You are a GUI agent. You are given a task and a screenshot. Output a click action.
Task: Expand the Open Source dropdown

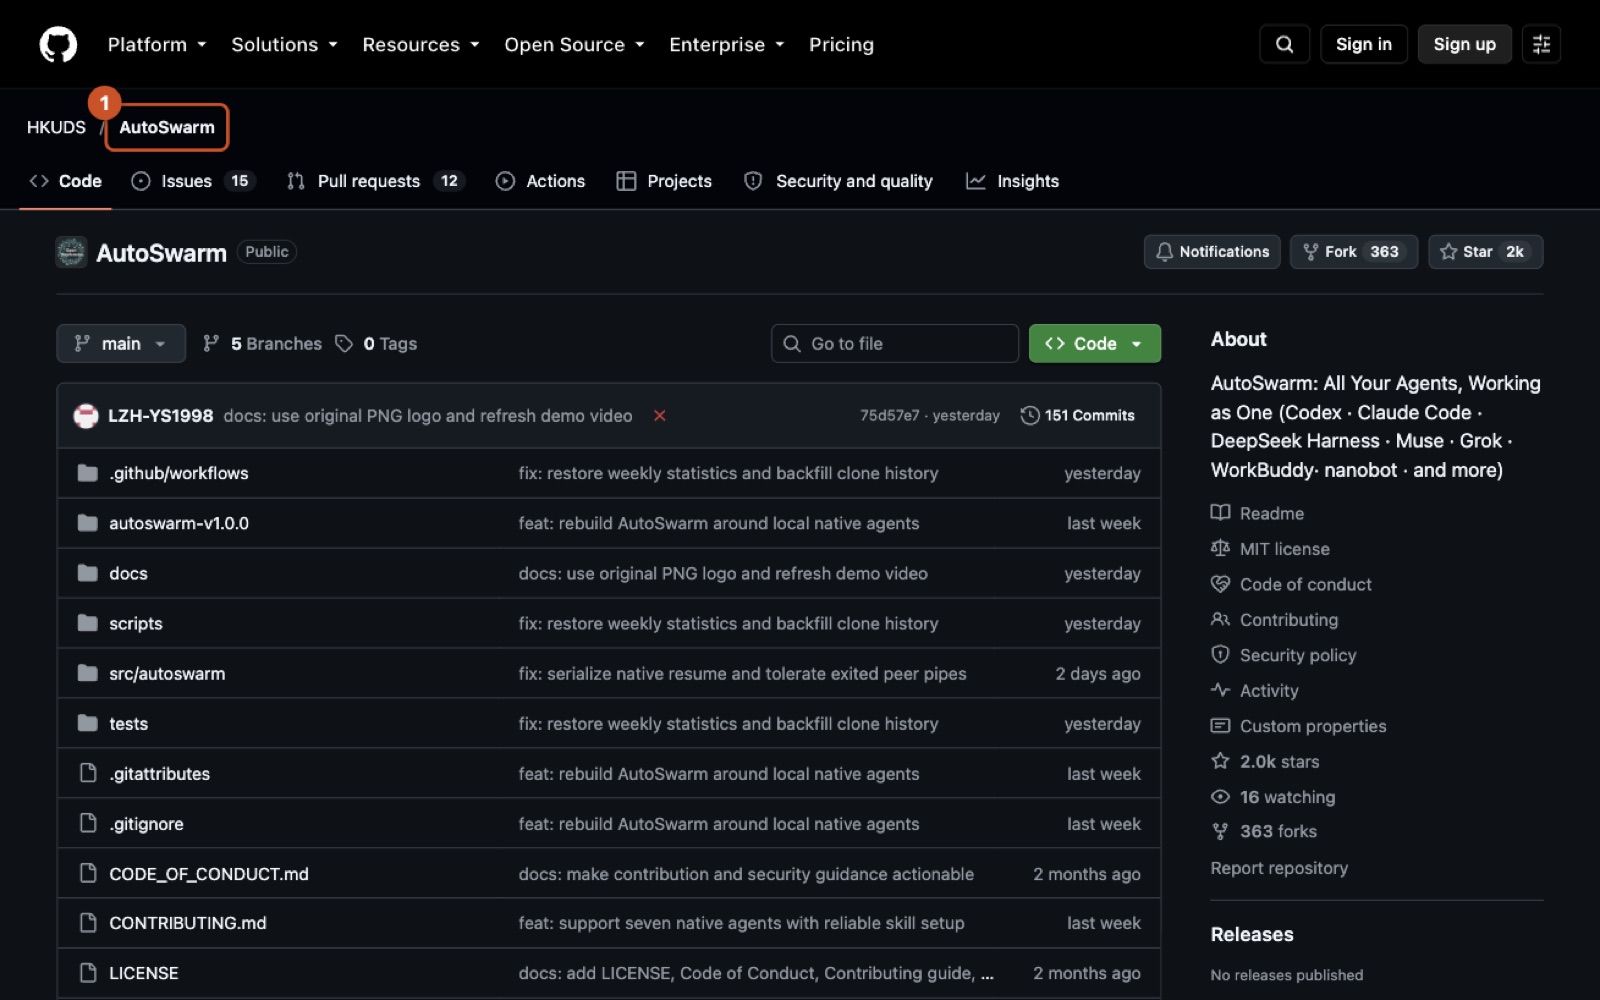point(574,44)
